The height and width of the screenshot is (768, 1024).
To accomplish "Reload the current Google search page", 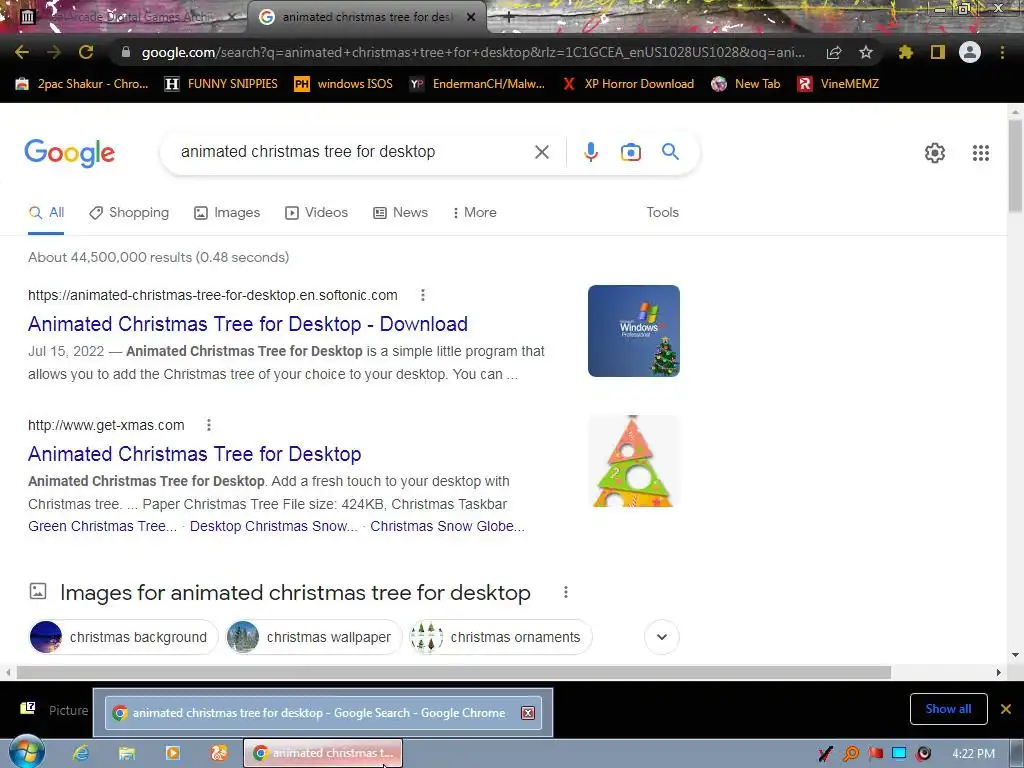I will pos(86,52).
